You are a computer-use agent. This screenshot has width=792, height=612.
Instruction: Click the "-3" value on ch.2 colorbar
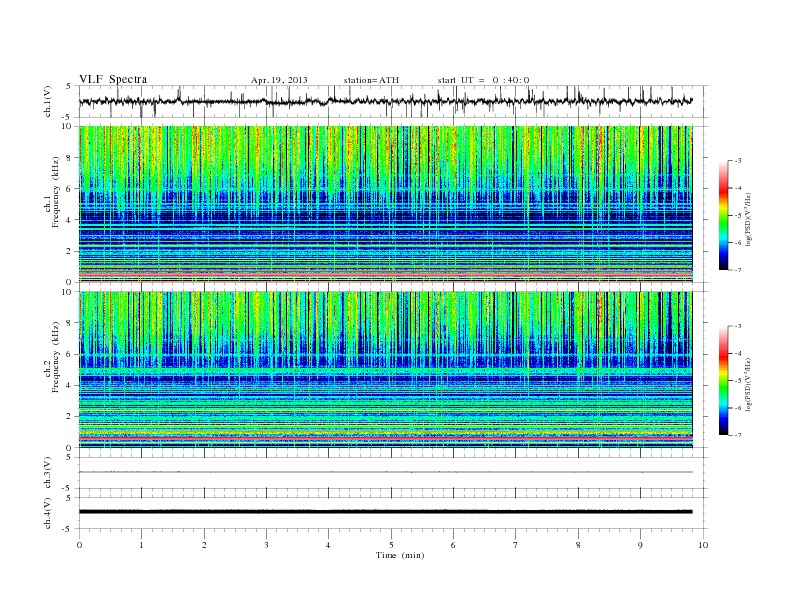(x=738, y=326)
